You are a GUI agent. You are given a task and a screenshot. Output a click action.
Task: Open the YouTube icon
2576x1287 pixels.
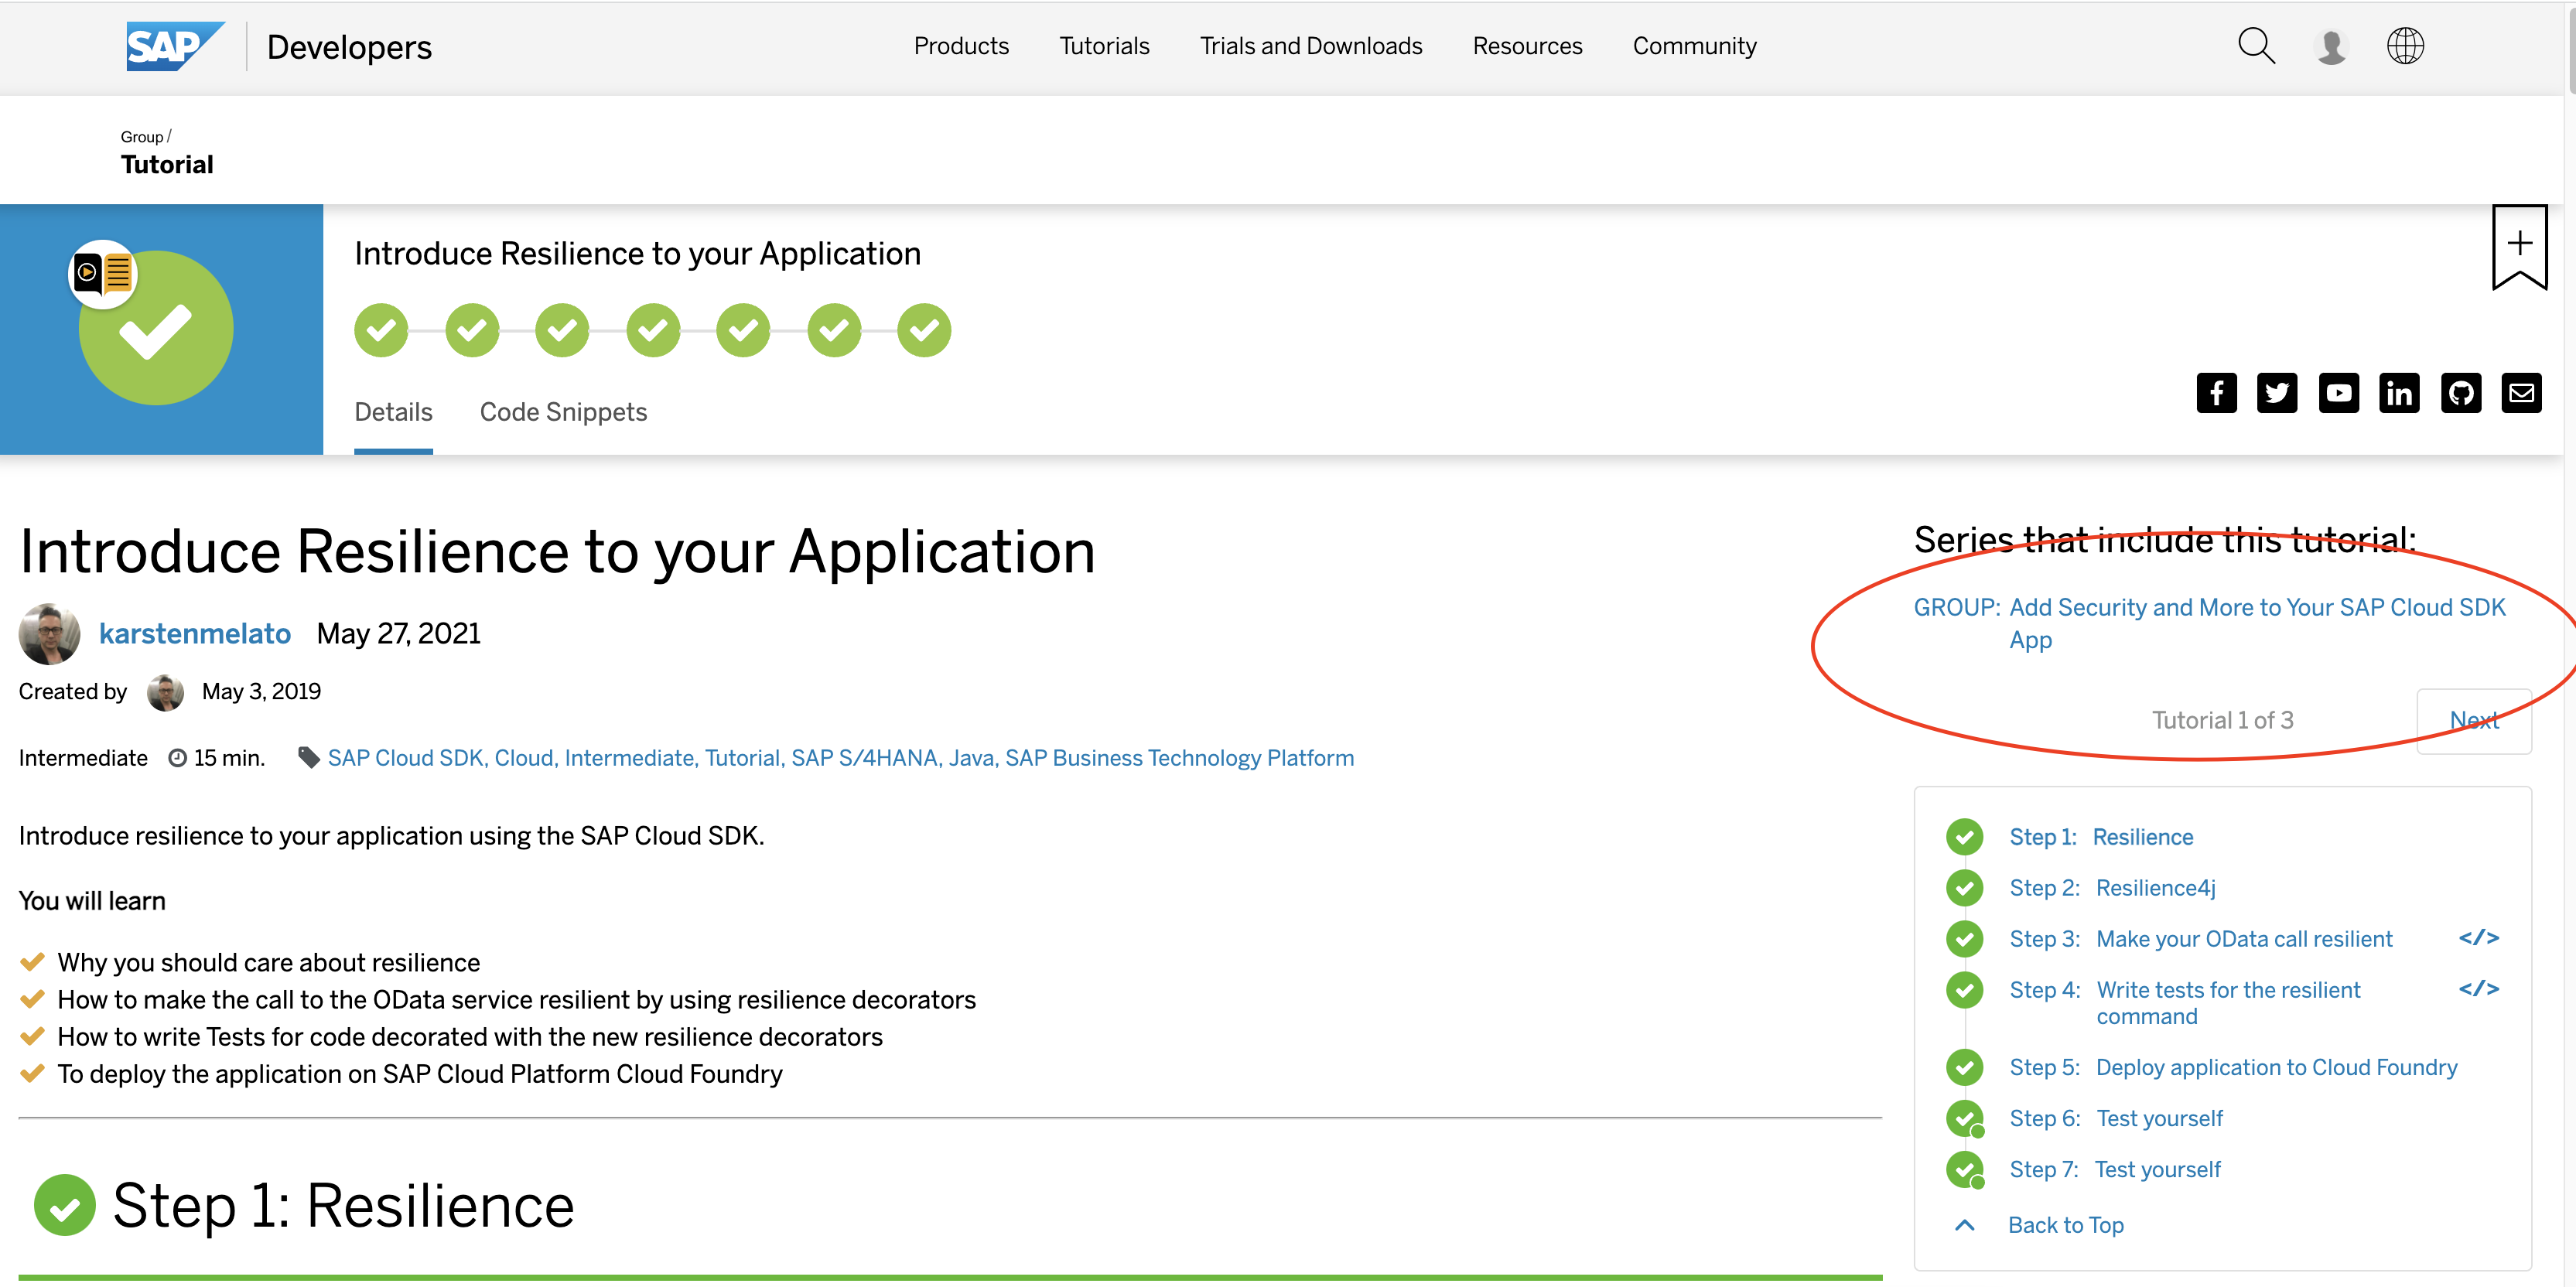coord(2339,392)
